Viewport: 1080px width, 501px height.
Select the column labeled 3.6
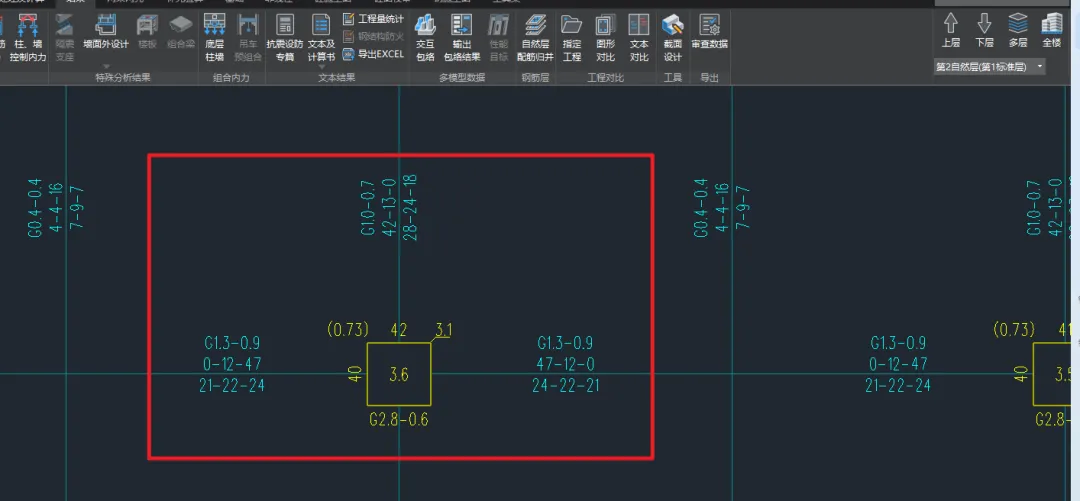pos(399,374)
